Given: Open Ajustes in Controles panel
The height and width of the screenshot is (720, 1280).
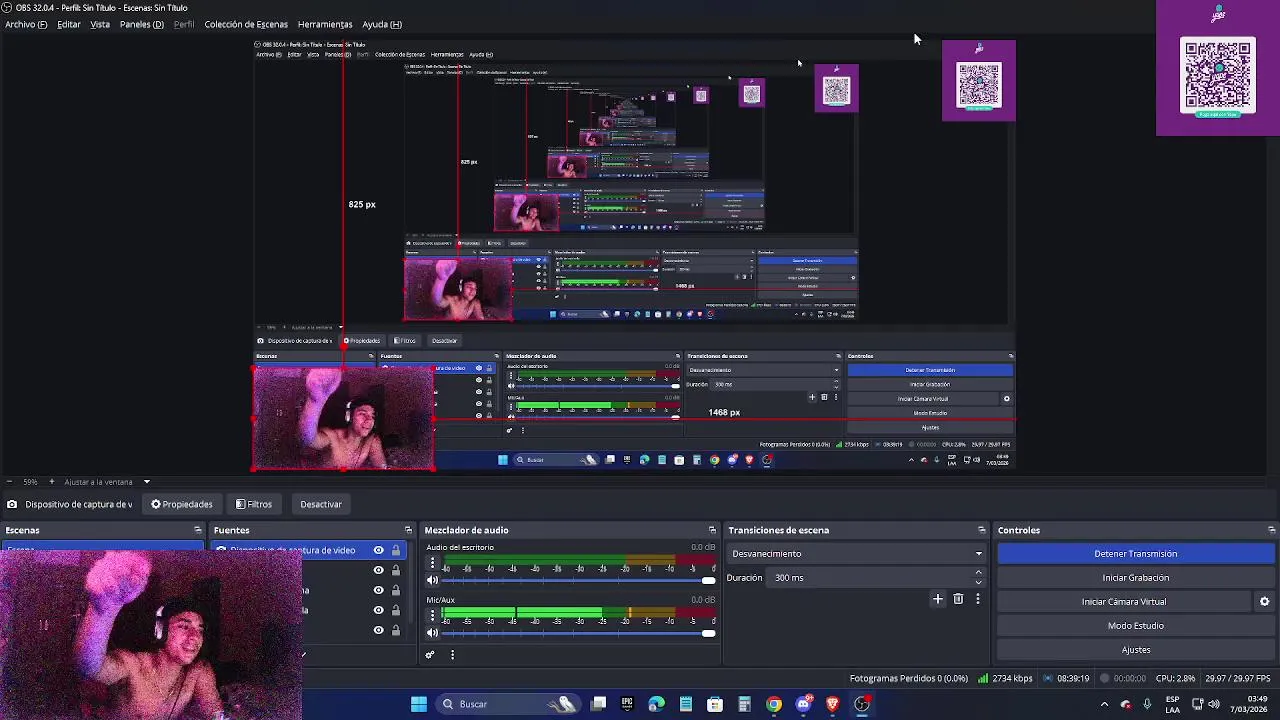Looking at the screenshot, I should 1135,650.
